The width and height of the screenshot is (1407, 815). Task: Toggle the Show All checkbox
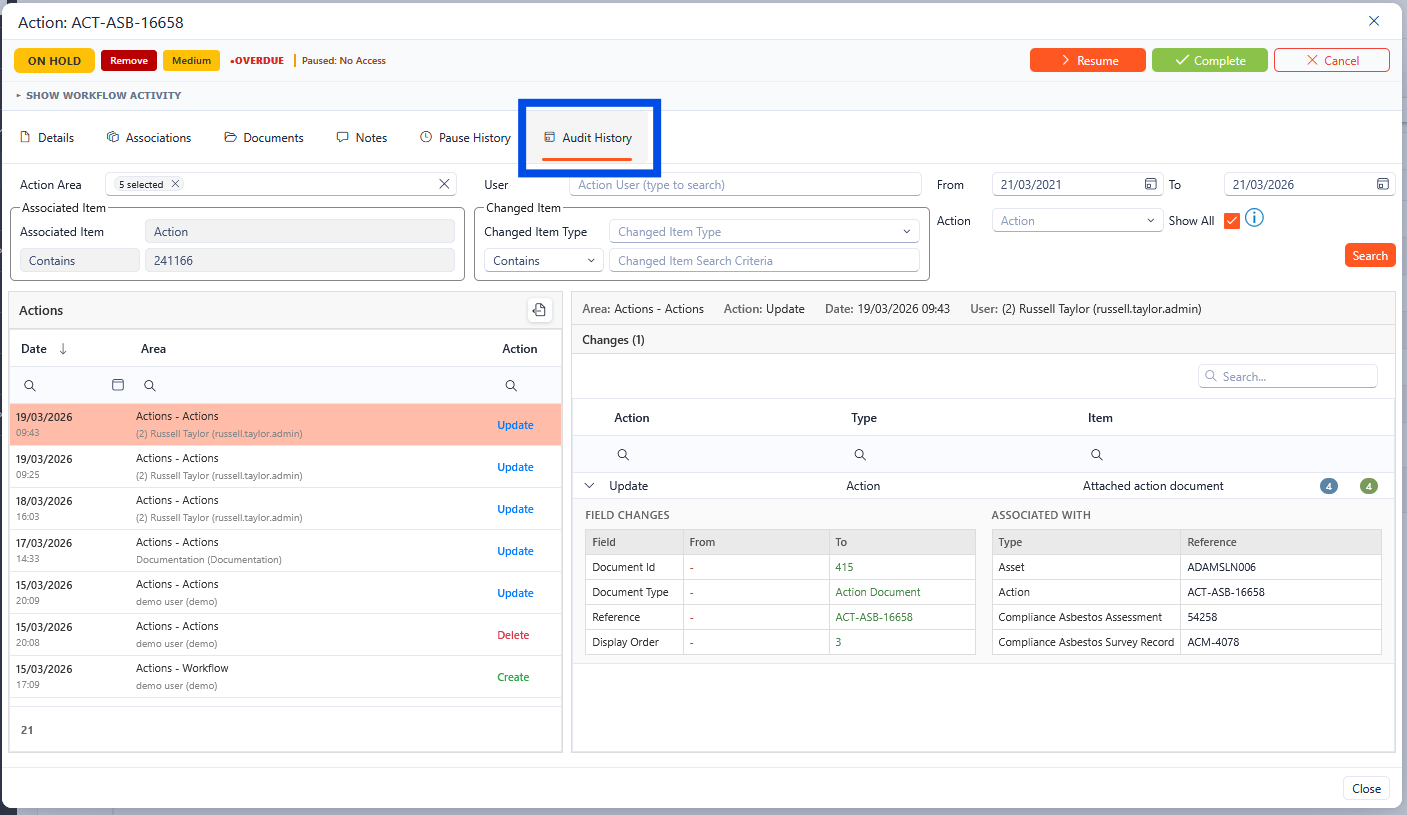click(x=1231, y=221)
